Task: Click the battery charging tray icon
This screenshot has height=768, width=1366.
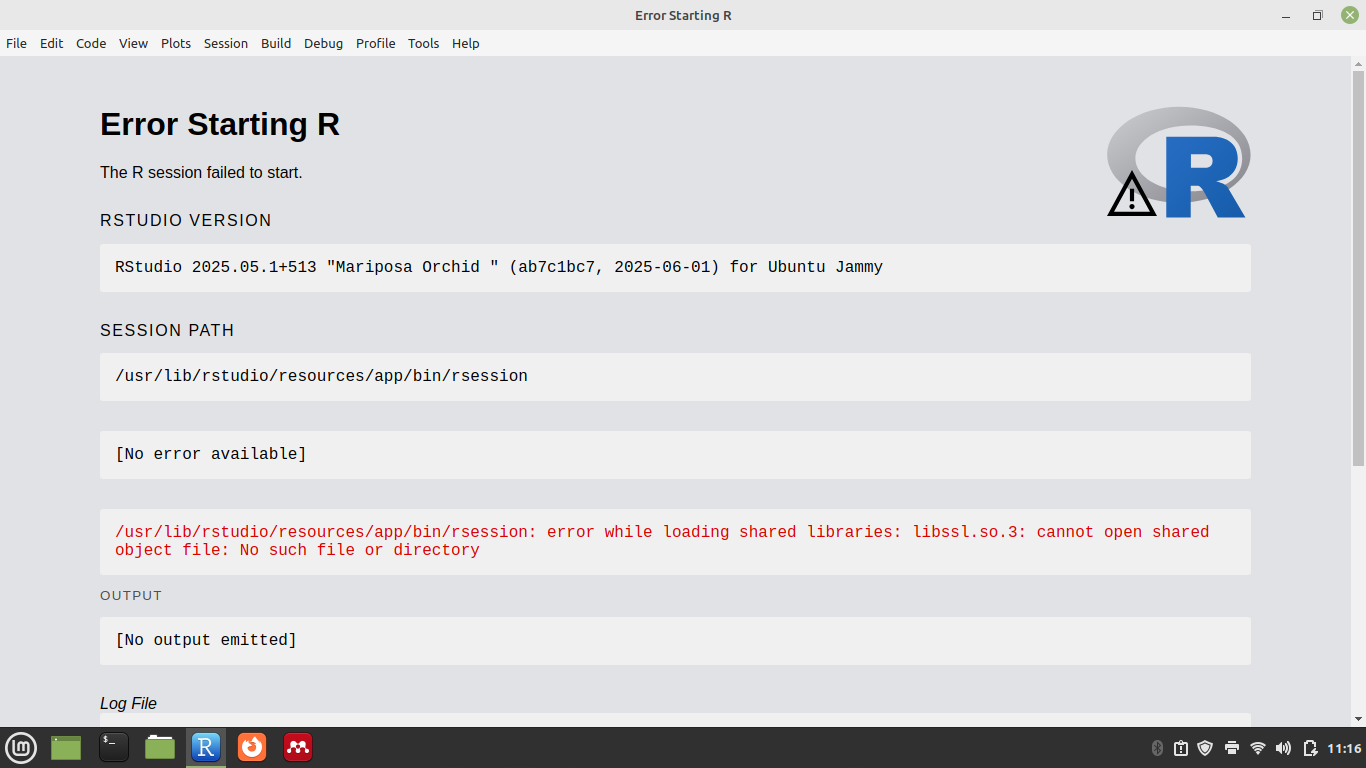Action: (x=1310, y=748)
